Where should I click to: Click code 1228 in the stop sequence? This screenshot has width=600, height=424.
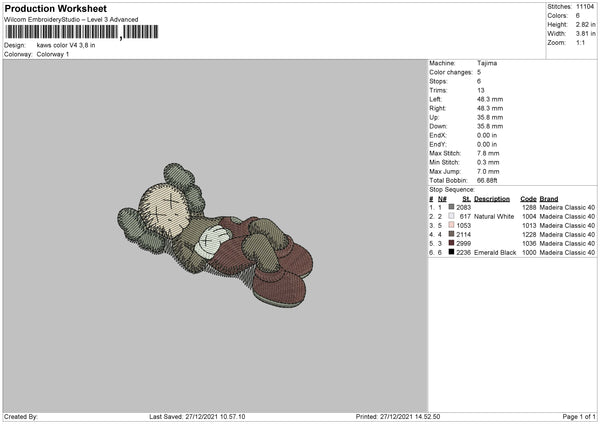(529, 234)
